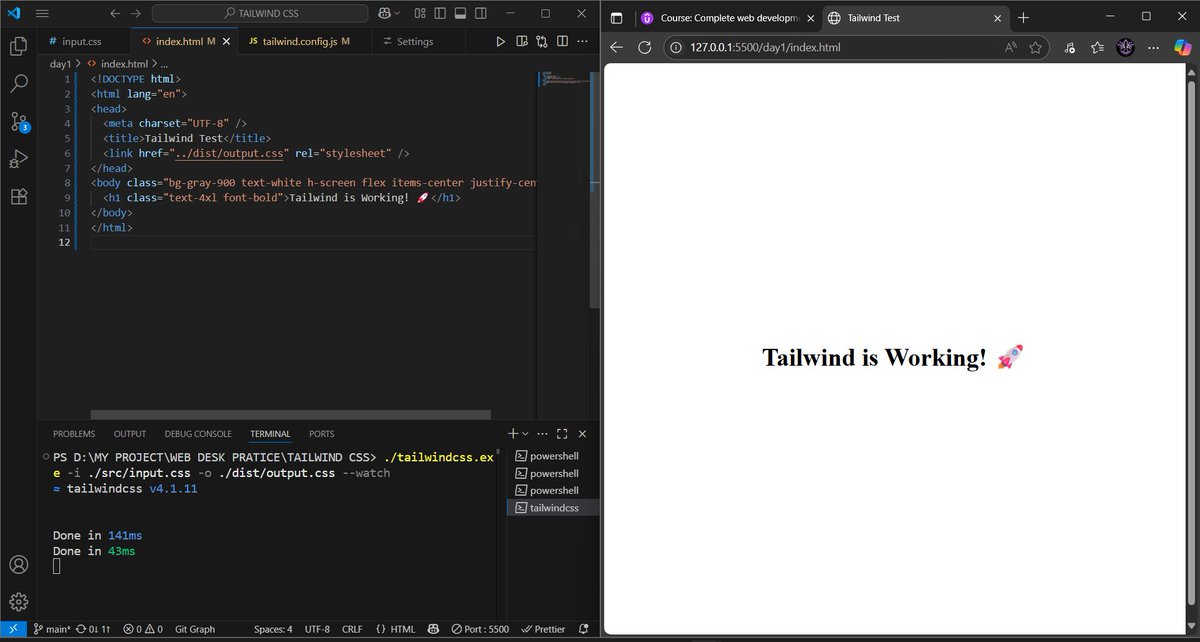Viewport: 1200px width, 642px height.
Task: Close the terminal panel
Action: 582,434
